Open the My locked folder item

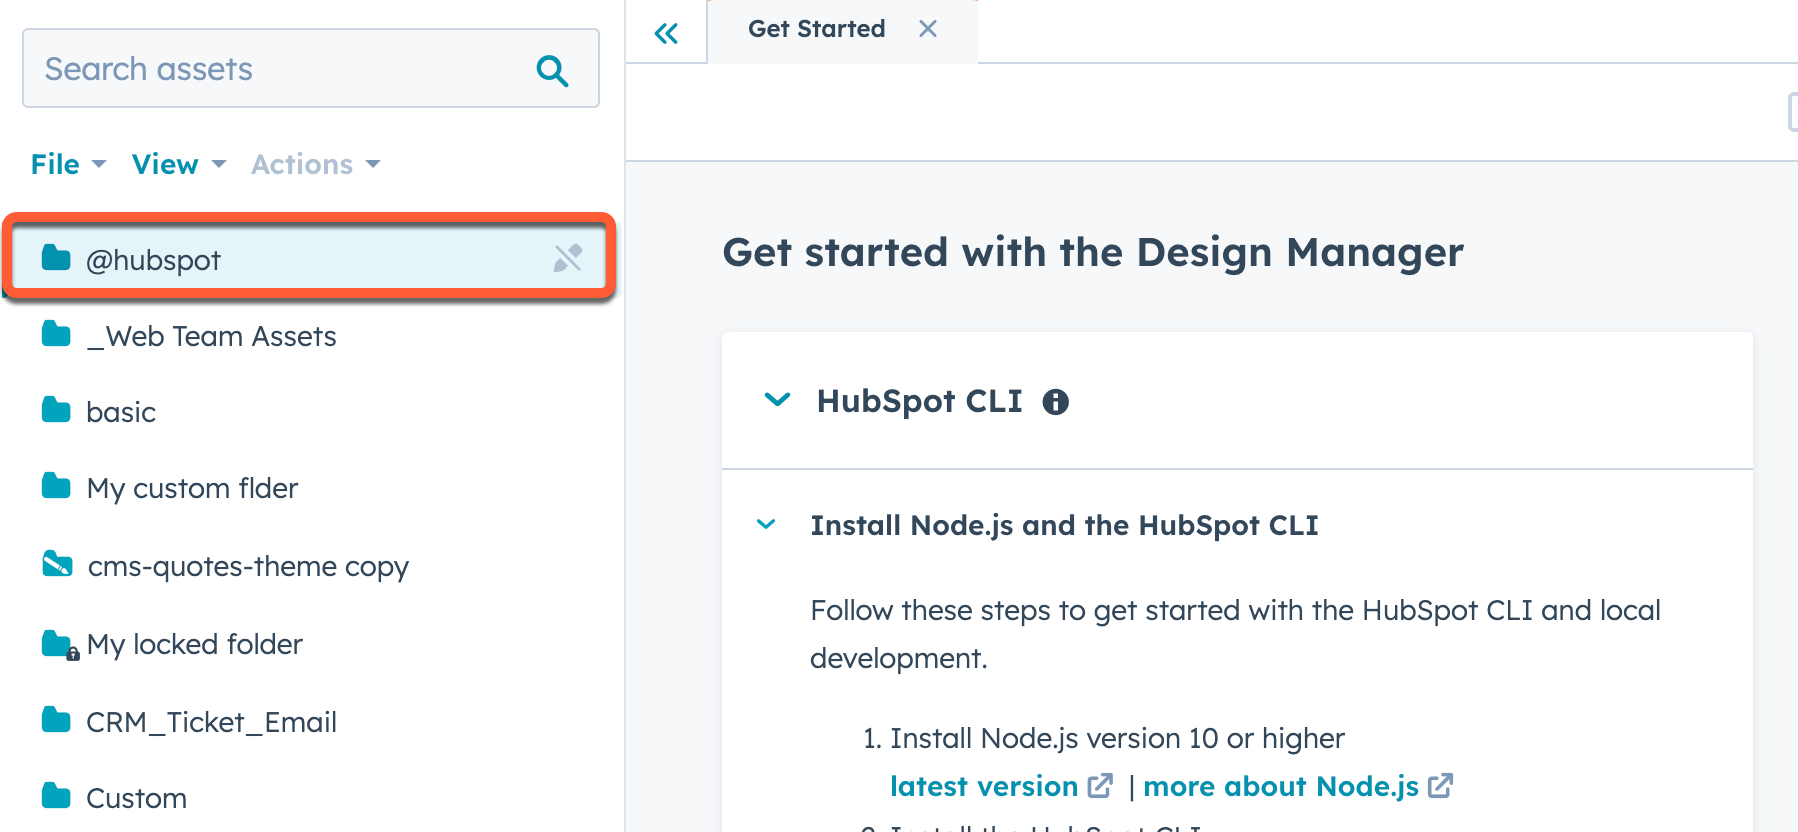click(194, 644)
